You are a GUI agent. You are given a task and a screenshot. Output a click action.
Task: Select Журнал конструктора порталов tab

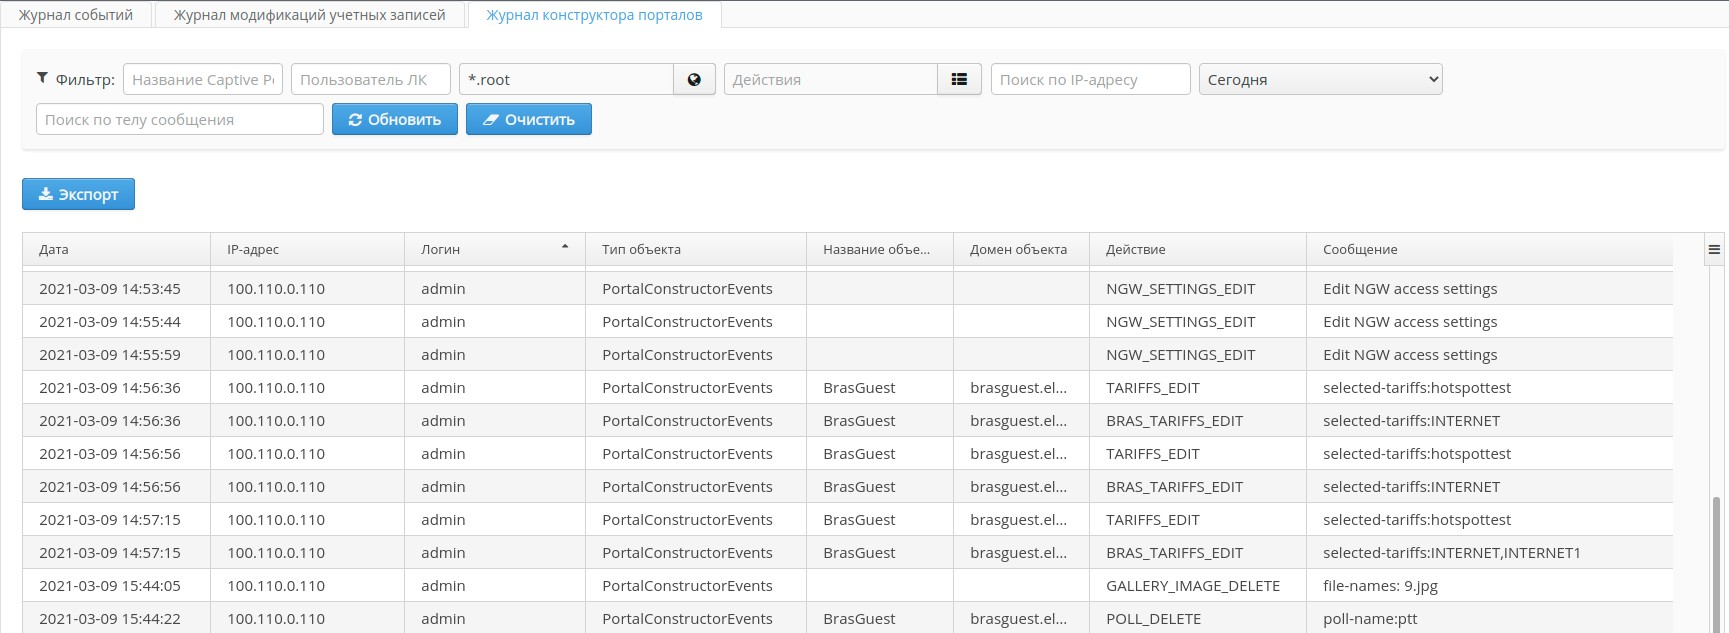tap(594, 15)
